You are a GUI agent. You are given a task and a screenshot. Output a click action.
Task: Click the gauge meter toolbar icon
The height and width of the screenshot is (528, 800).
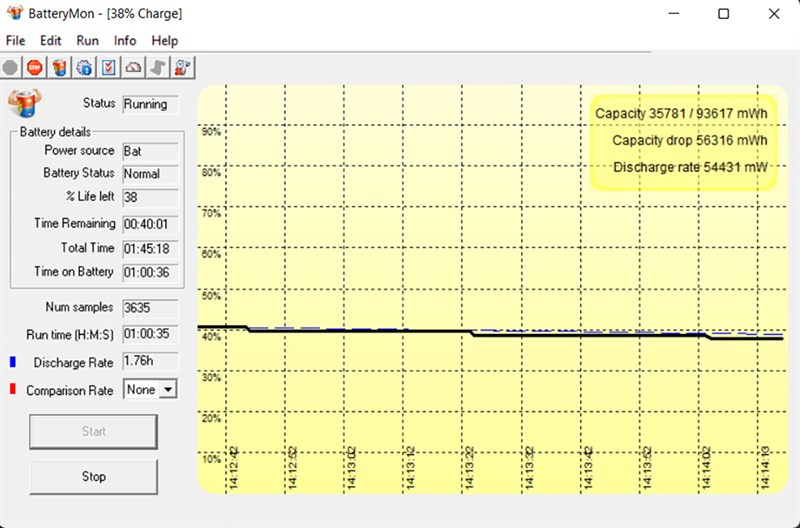133,67
